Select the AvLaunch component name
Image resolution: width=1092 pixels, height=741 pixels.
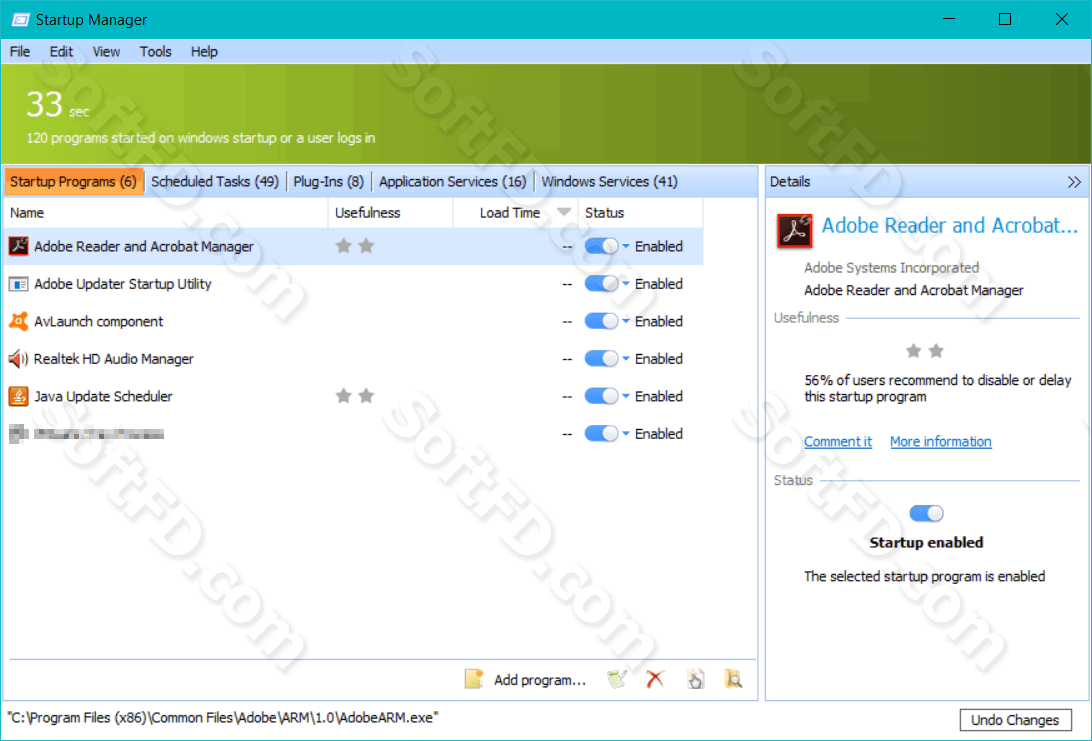point(98,322)
